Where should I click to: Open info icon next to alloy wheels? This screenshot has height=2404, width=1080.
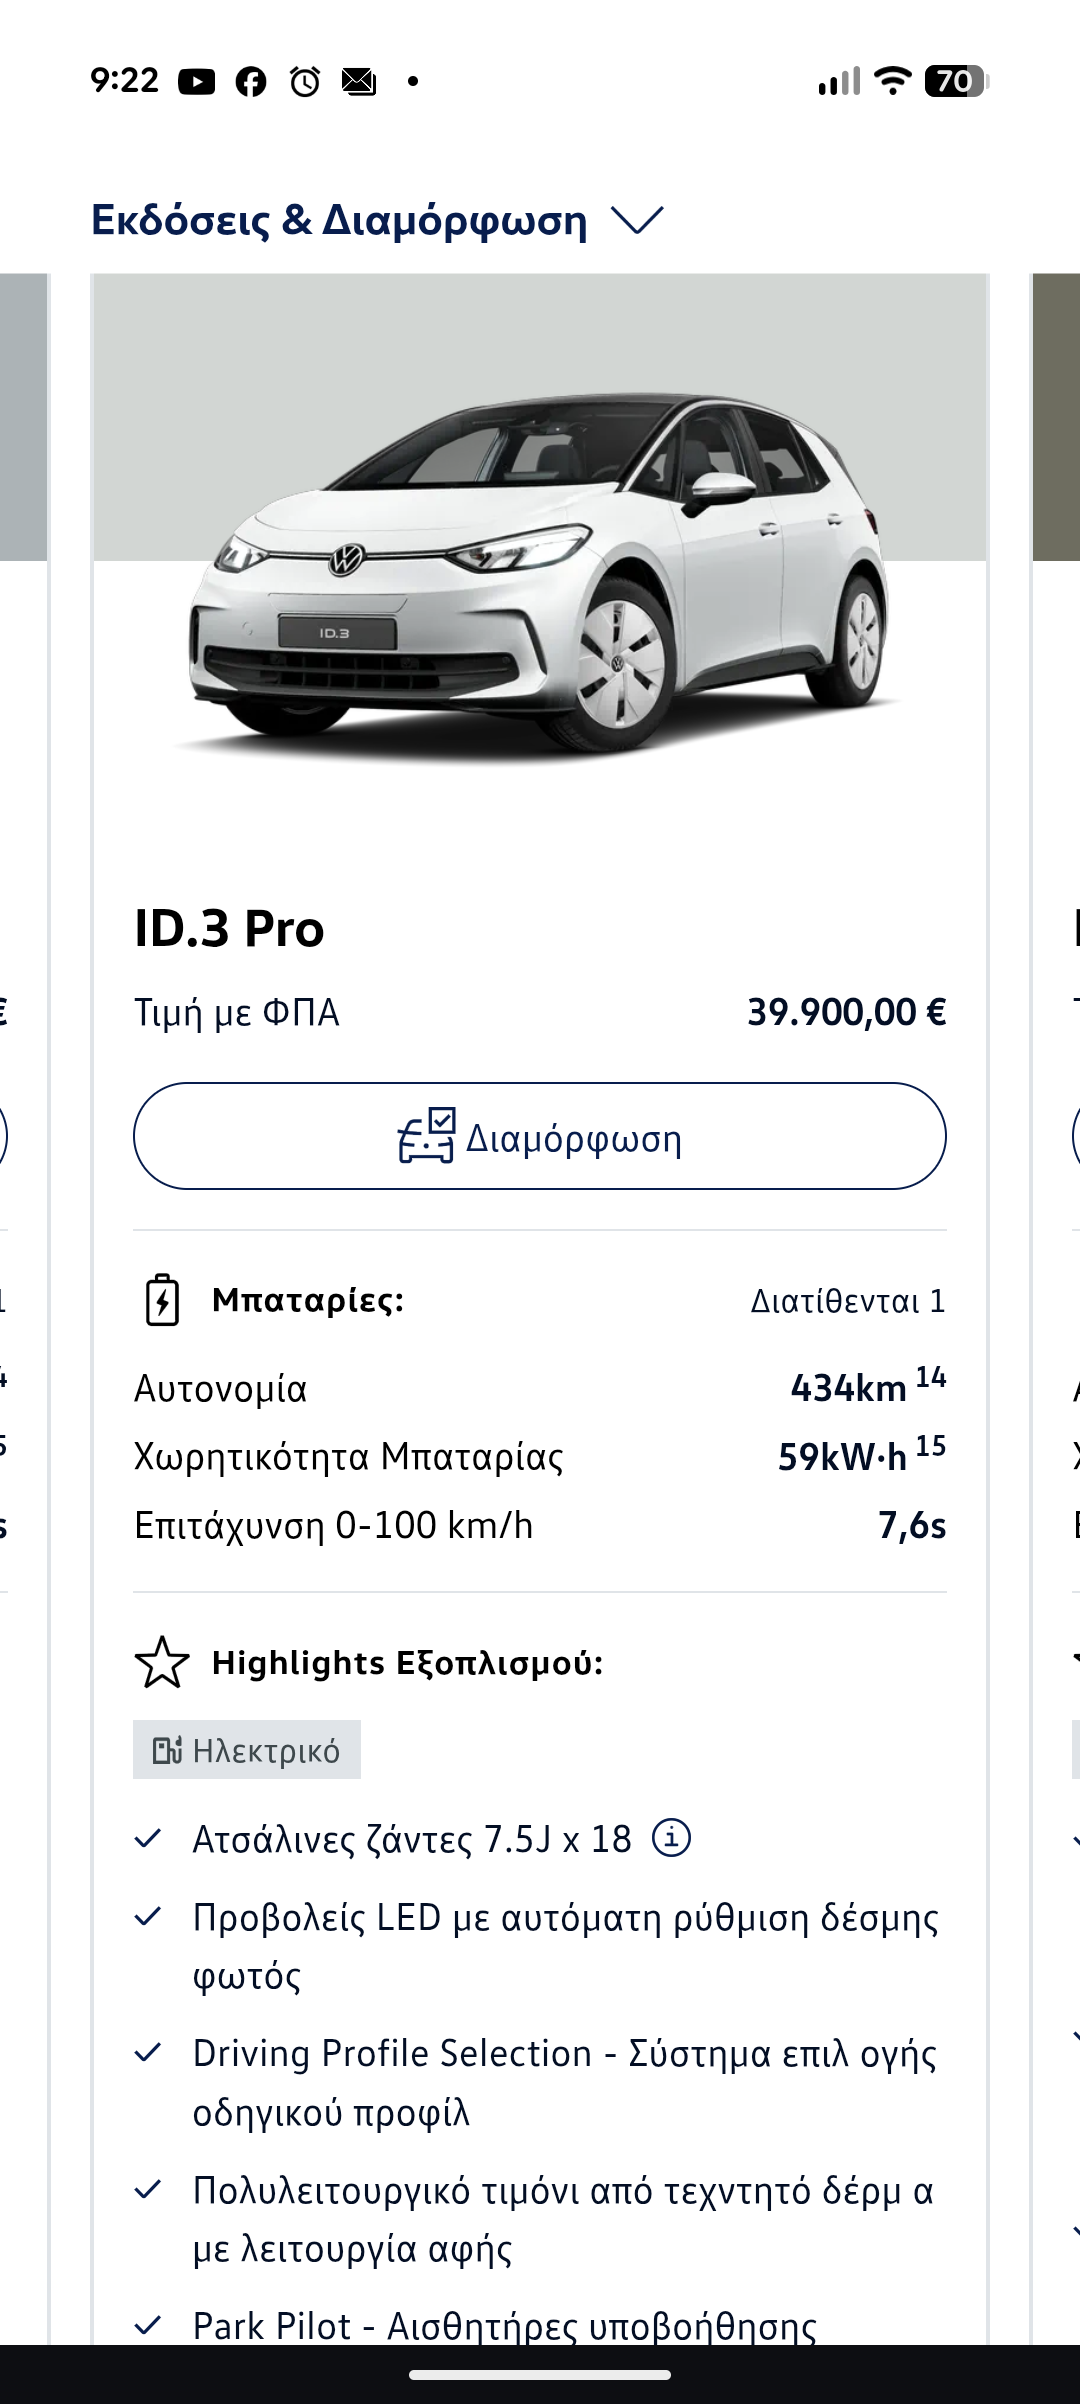click(671, 1838)
